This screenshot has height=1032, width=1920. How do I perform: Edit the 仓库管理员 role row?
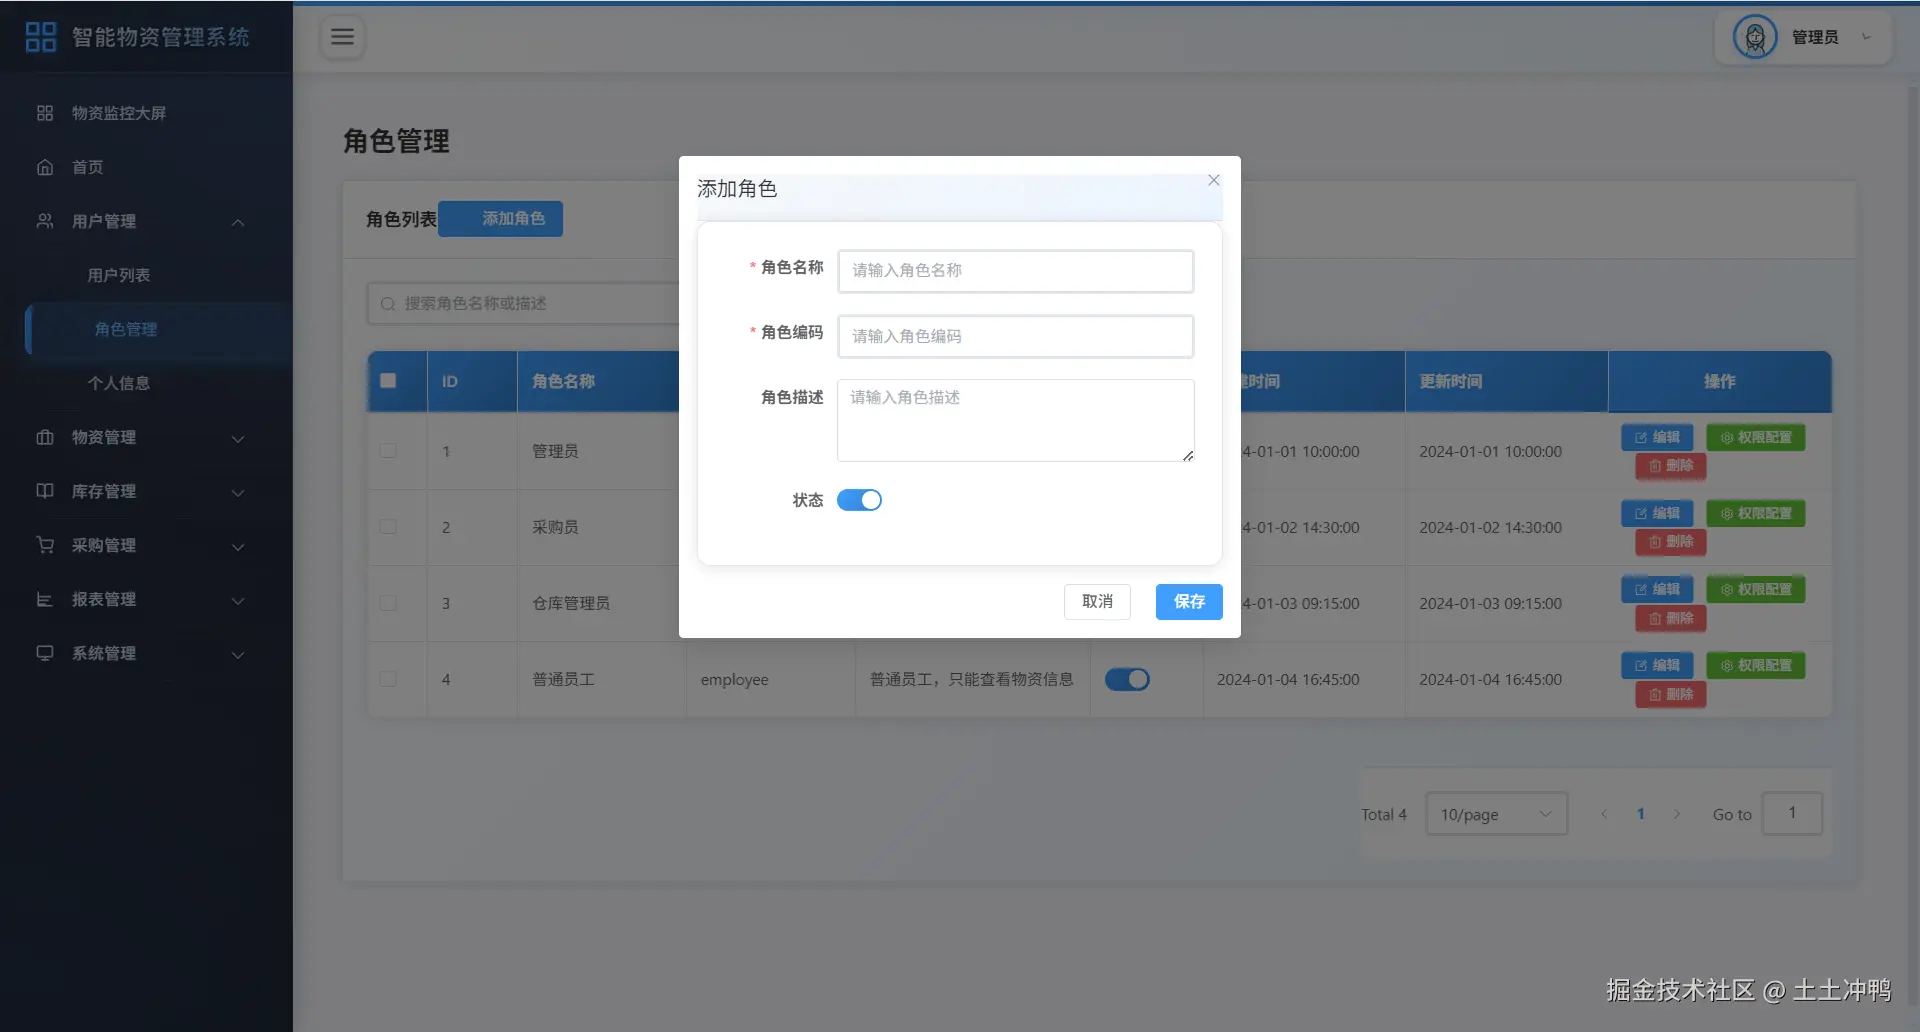click(1657, 589)
